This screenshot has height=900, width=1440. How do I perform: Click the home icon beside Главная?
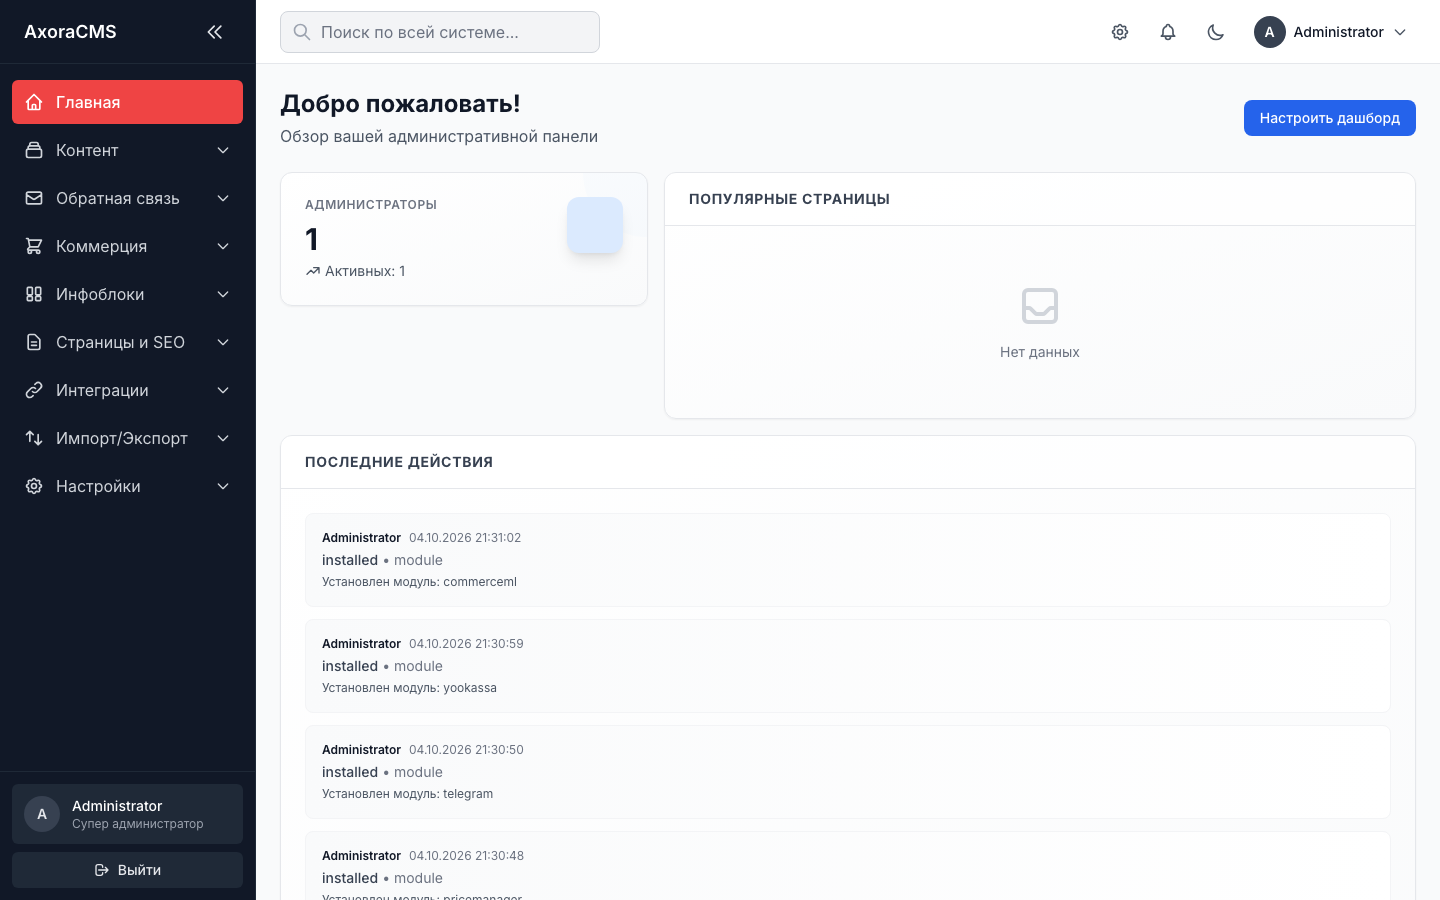34,102
